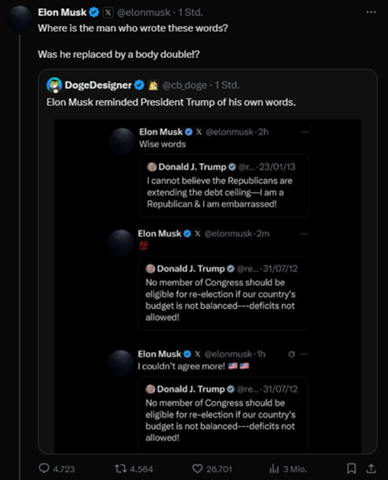Open Elon Musk's profile avatar
Screen dimensions: 388x480
coord(20,19)
